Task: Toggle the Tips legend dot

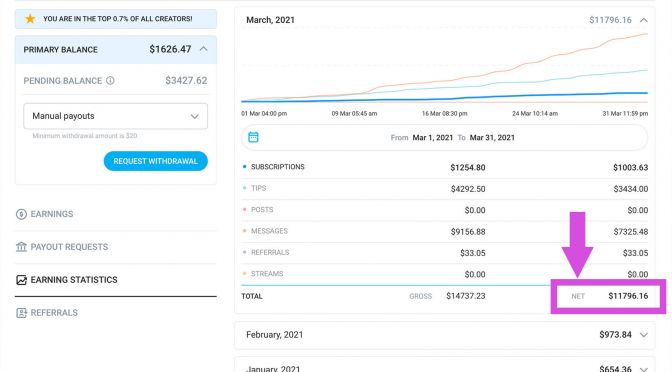Action: [x=245, y=188]
